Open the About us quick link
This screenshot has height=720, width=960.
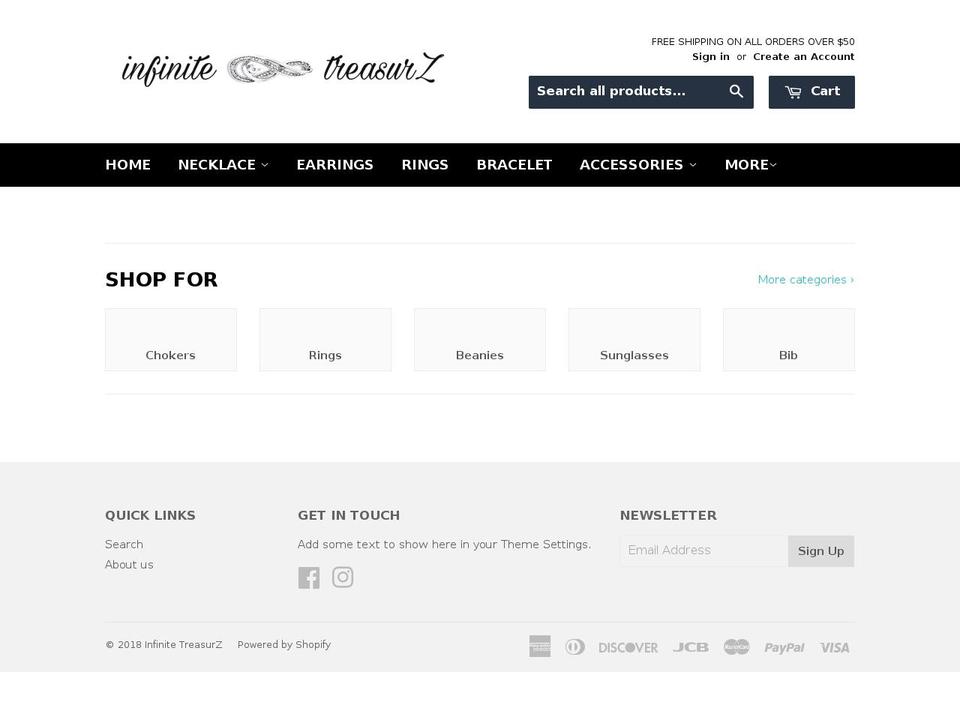click(129, 564)
